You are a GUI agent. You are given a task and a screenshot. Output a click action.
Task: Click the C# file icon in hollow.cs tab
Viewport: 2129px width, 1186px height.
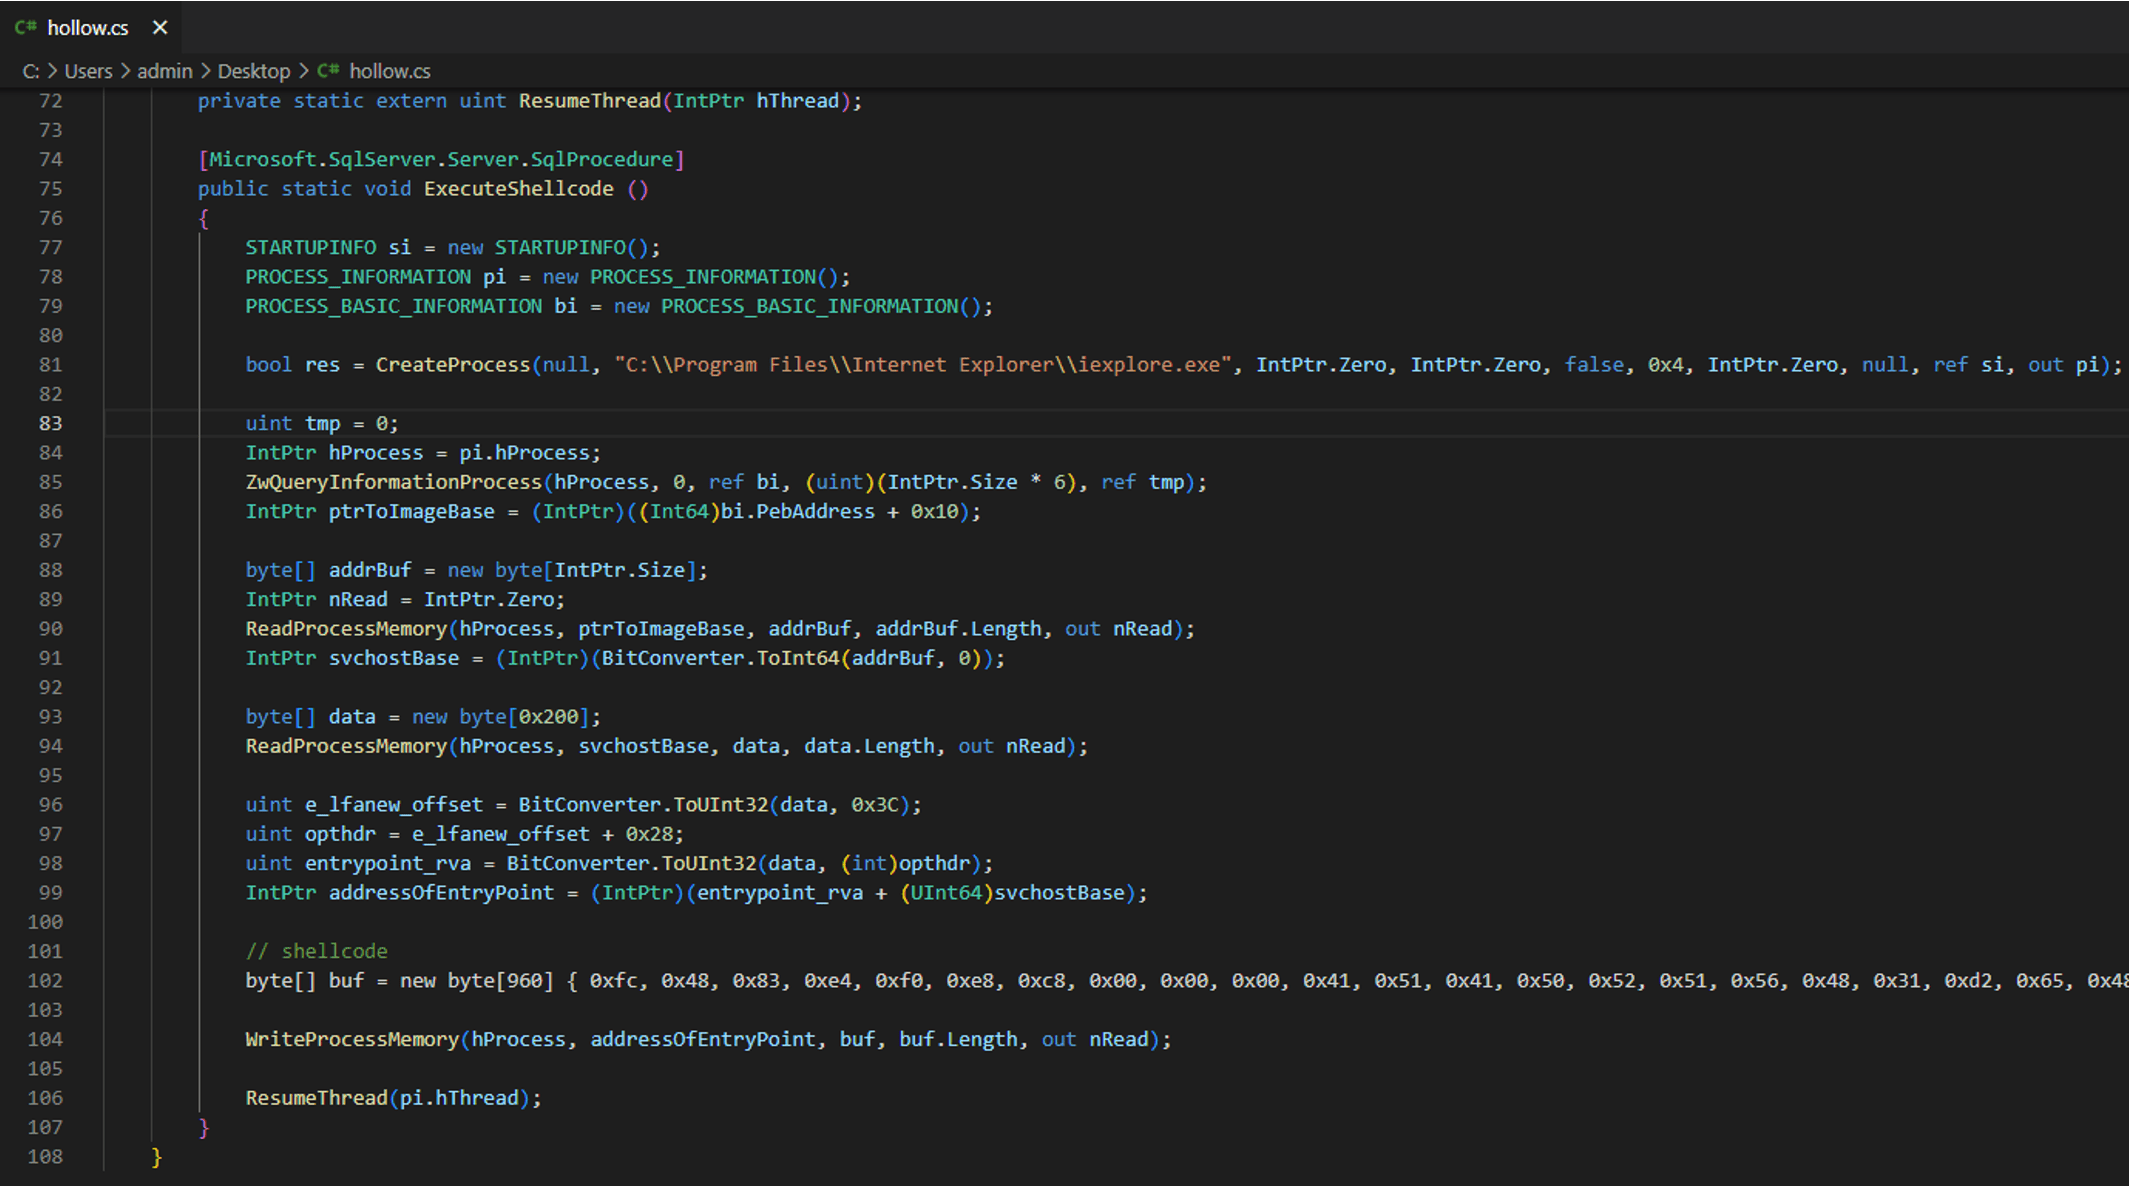tap(25, 28)
